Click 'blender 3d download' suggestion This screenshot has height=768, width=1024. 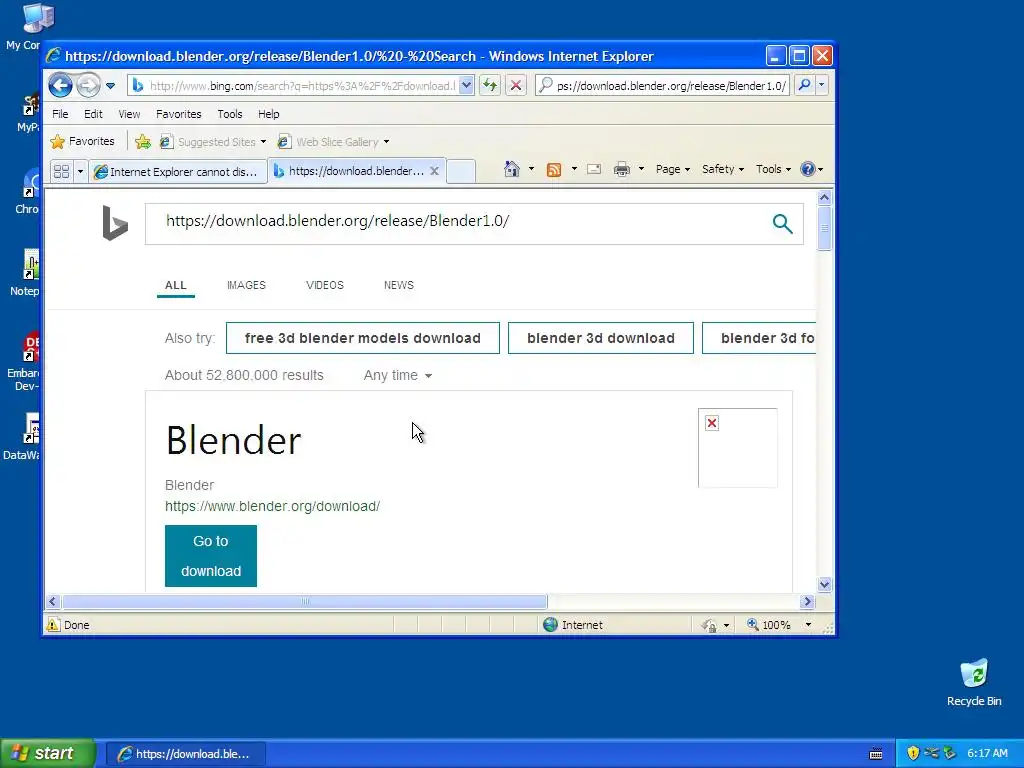pyautogui.click(x=601, y=338)
